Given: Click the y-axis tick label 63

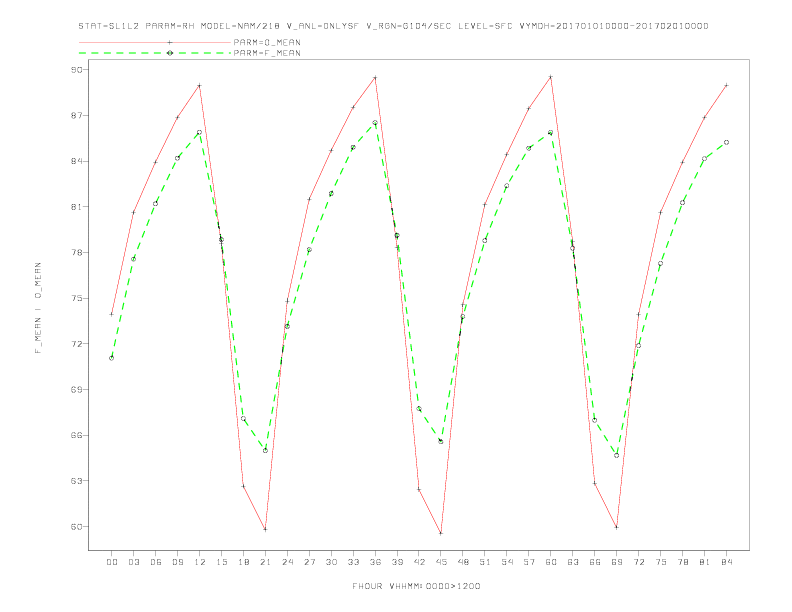Looking at the screenshot, I should (x=77, y=481).
